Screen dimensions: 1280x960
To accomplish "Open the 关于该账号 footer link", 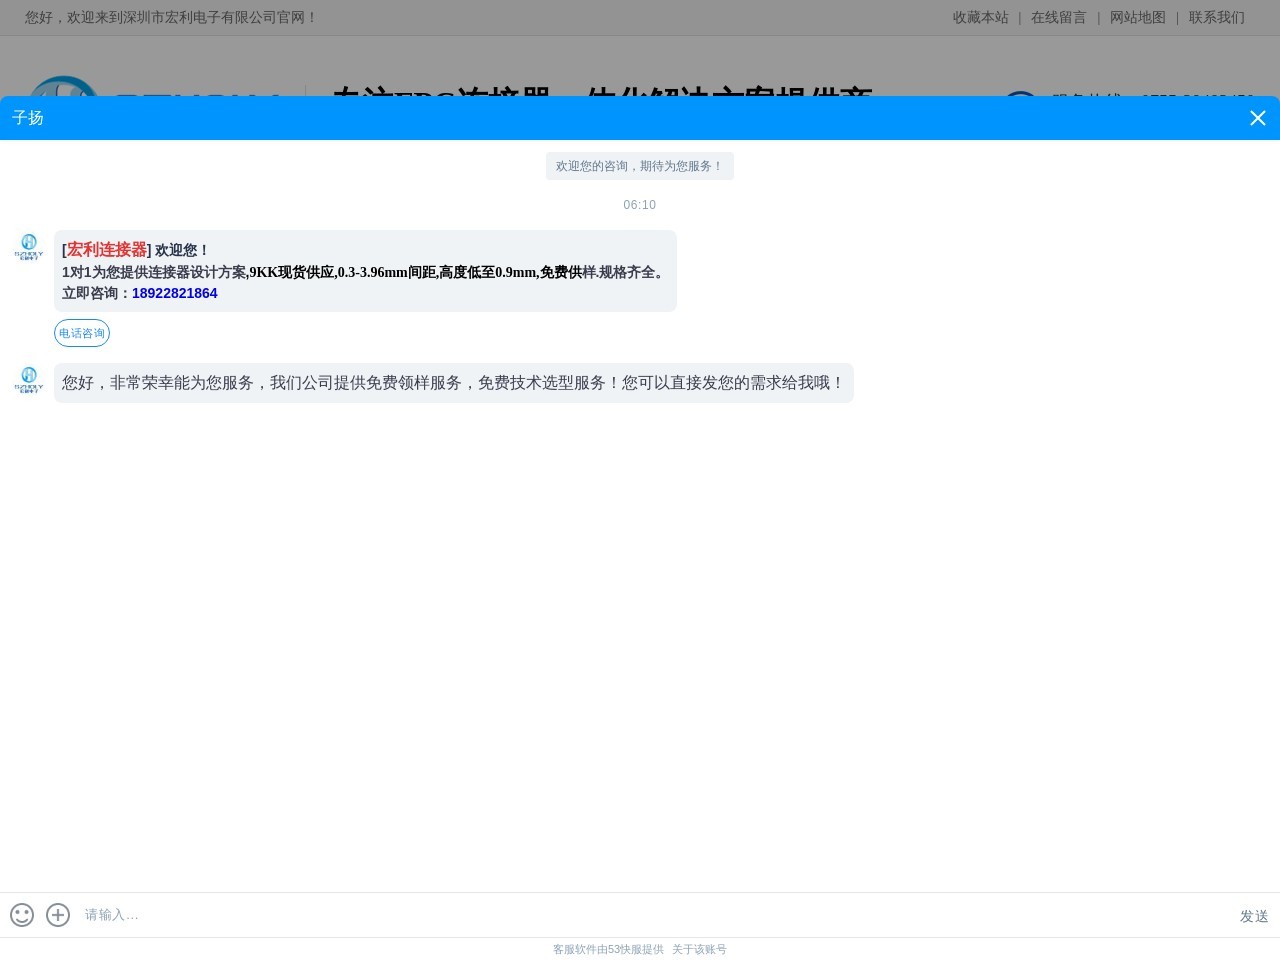I will click(699, 949).
